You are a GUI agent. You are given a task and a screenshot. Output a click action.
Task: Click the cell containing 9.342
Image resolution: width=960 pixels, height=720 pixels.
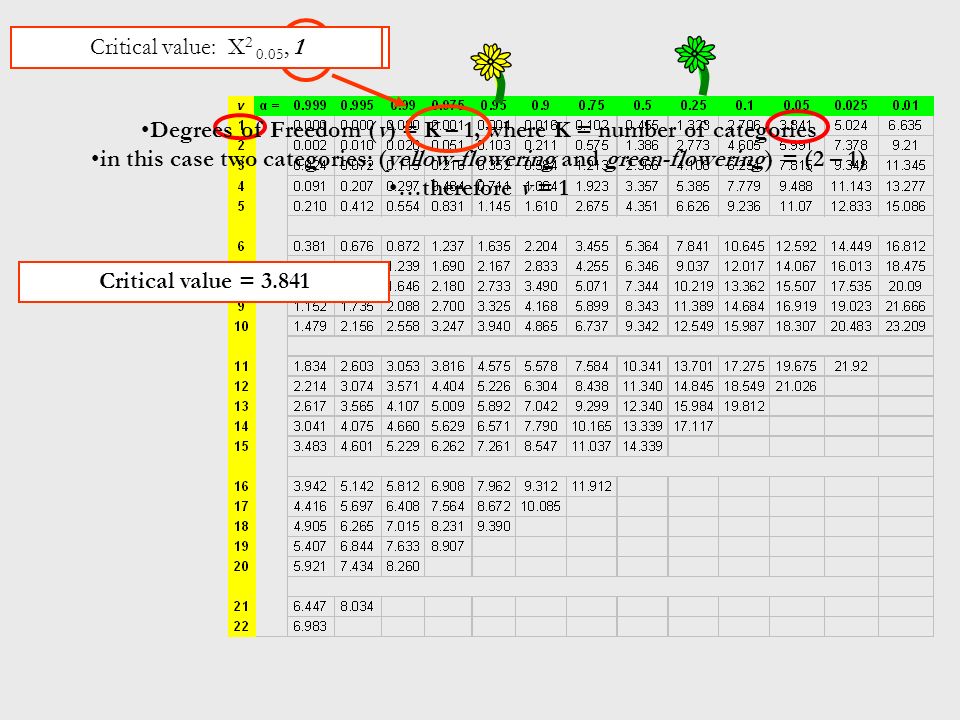coord(642,326)
